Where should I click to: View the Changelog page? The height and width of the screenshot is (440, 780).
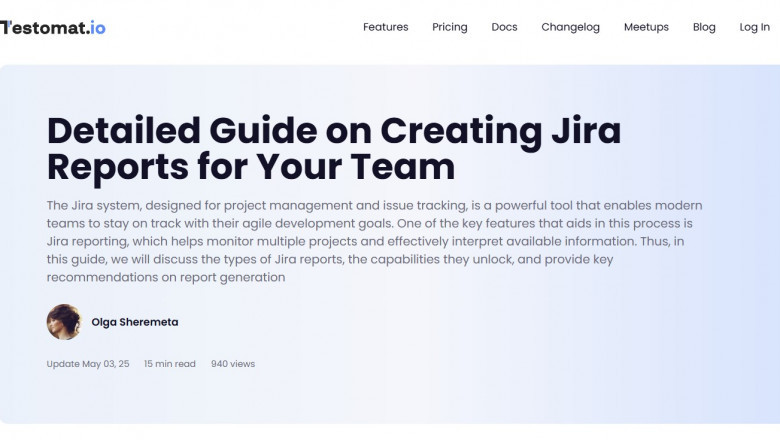tap(571, 27)
